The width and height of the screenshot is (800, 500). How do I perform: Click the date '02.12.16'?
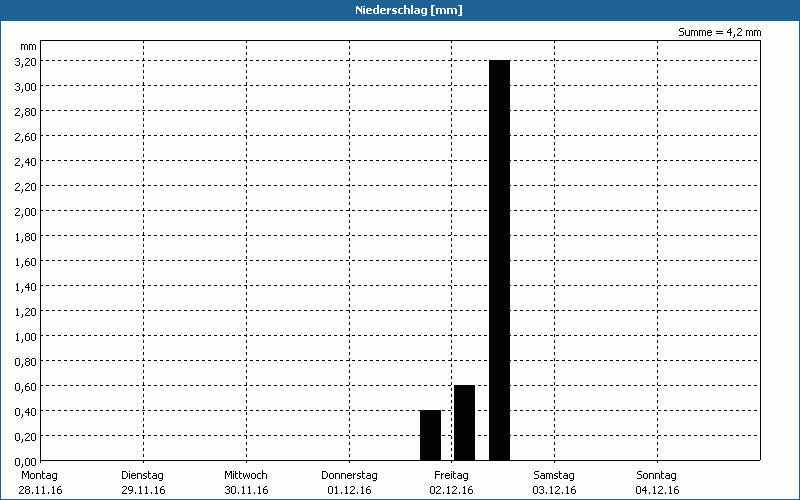(452, 490)
